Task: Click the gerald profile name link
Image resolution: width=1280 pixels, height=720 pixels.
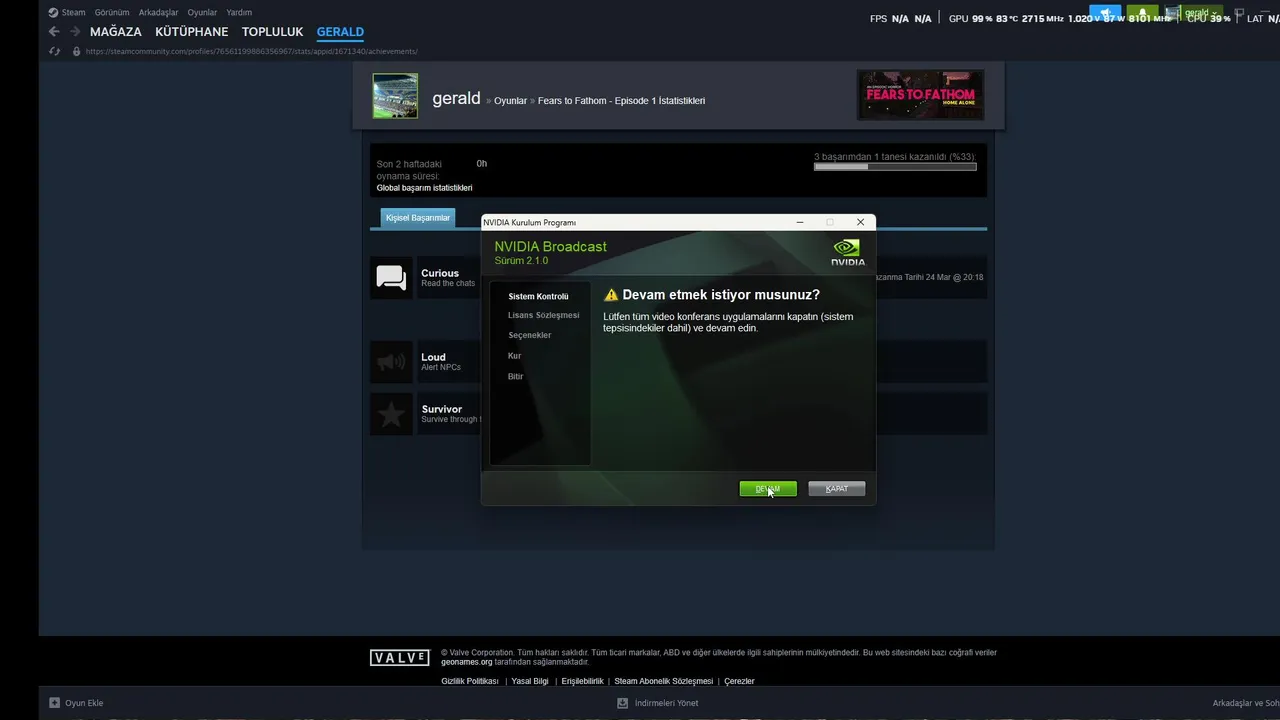Action: point(456,98)
